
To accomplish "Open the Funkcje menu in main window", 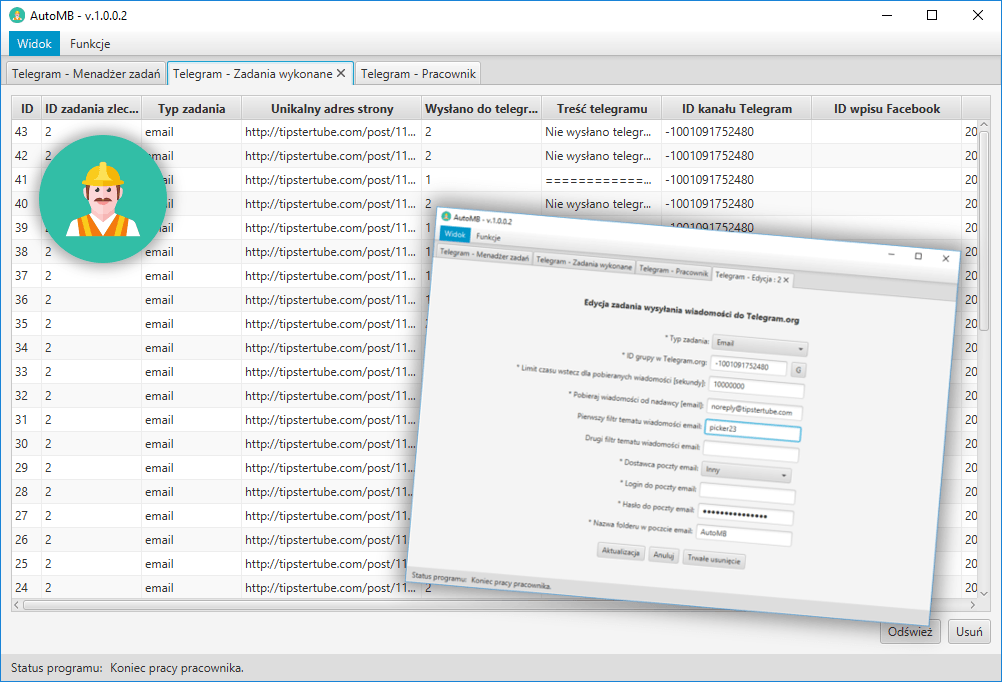I will (90, 44).
